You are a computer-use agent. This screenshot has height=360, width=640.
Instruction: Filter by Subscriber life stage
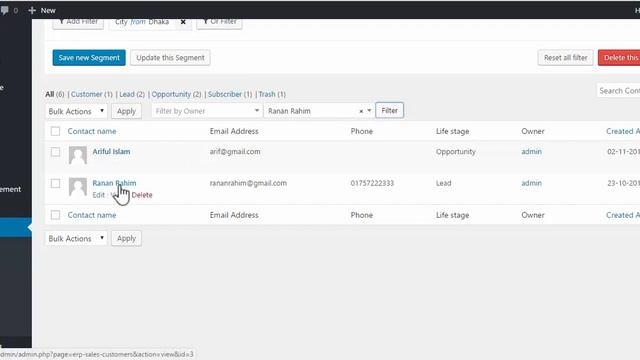(225, 94)
